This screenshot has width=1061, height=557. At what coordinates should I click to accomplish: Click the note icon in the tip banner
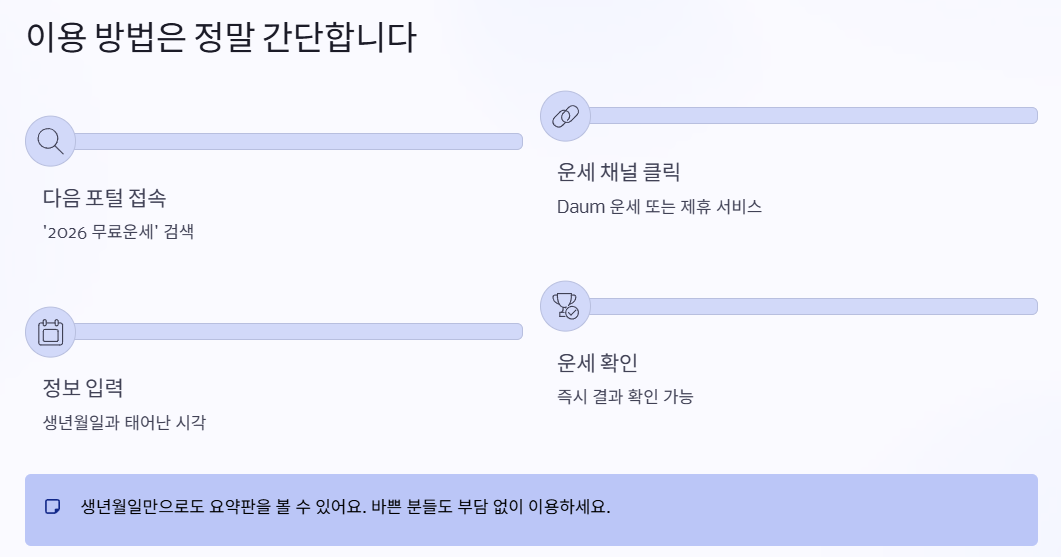[52, 507]
